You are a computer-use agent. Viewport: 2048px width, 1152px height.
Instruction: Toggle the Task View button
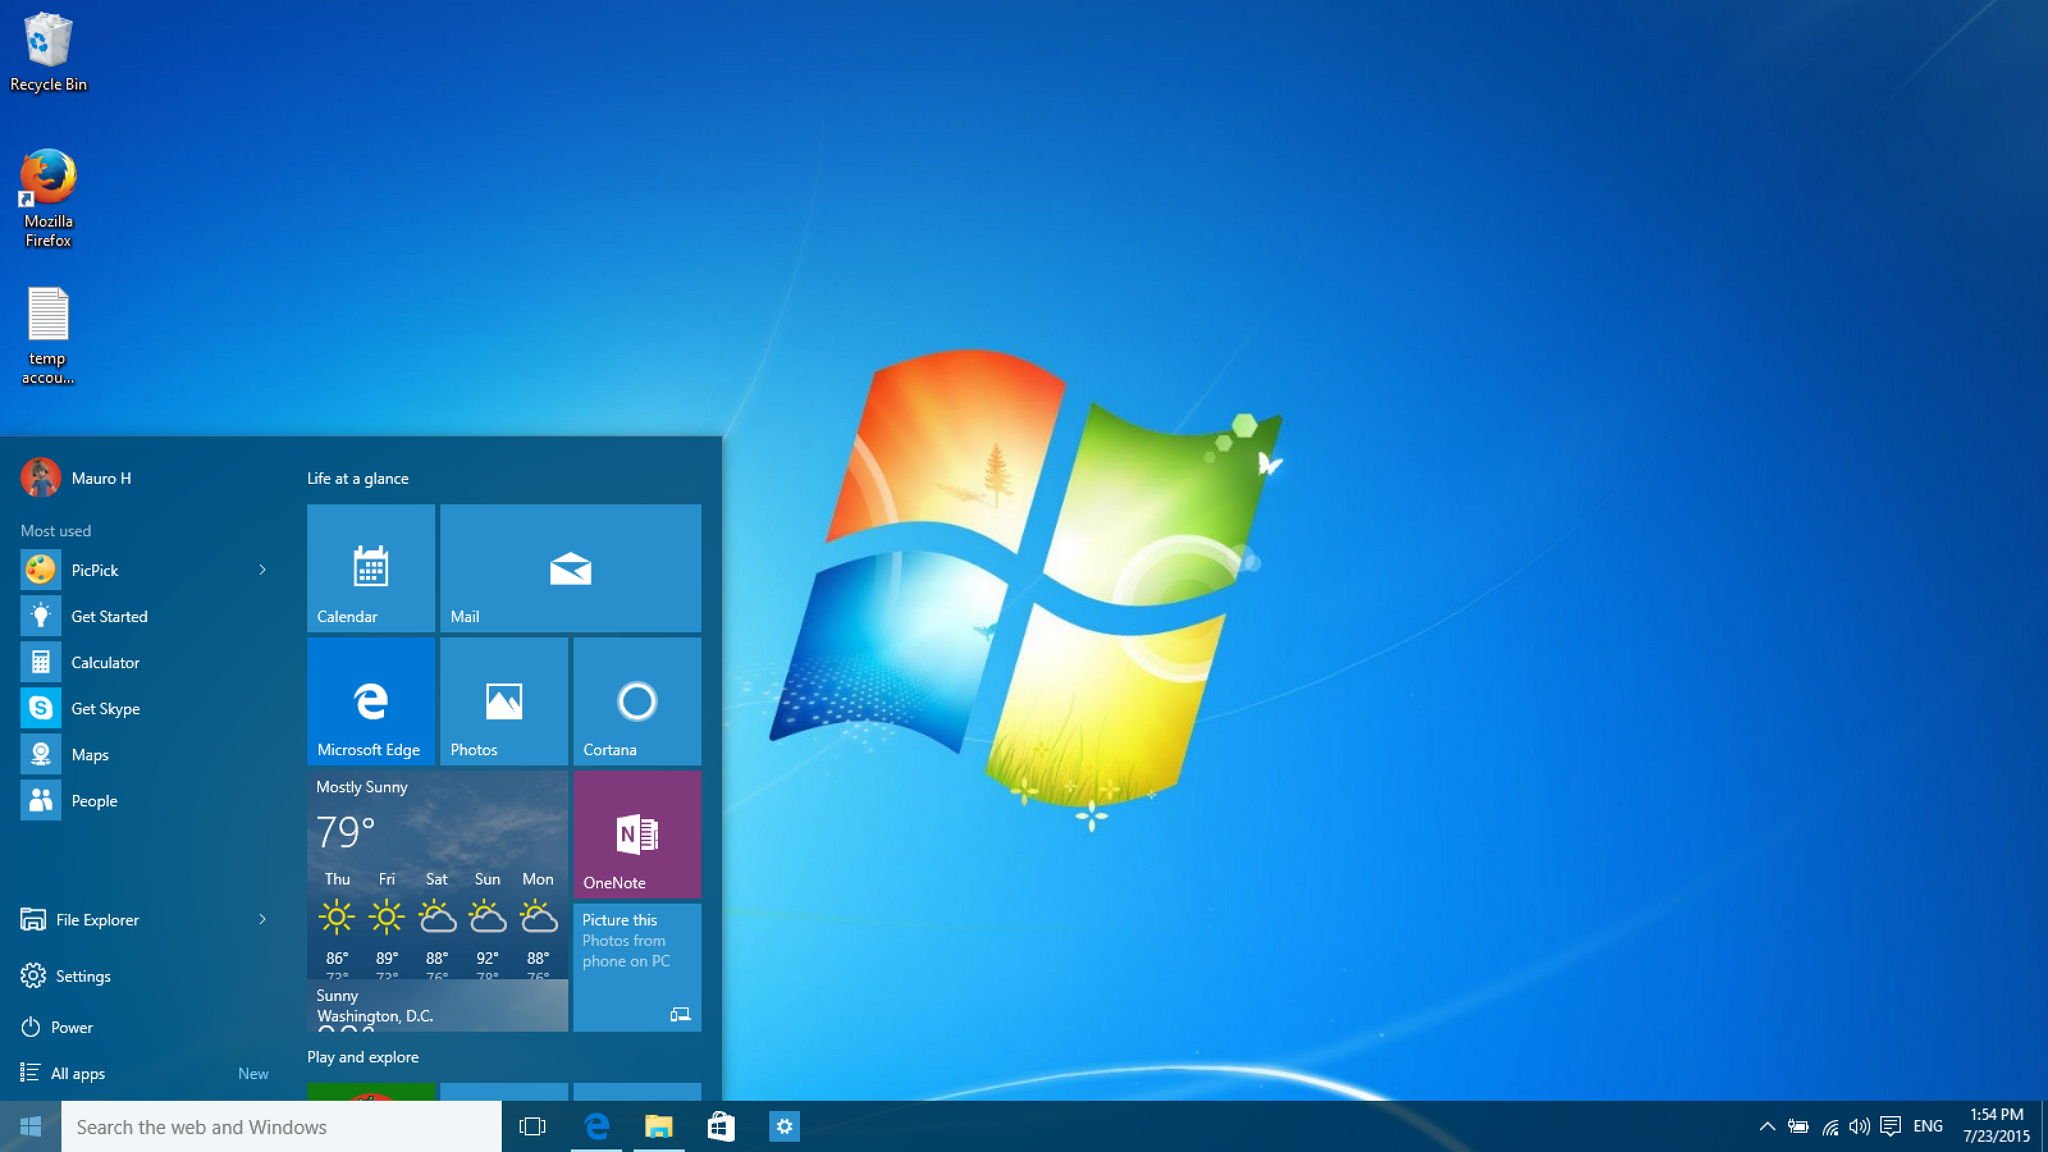point(532,1125)
